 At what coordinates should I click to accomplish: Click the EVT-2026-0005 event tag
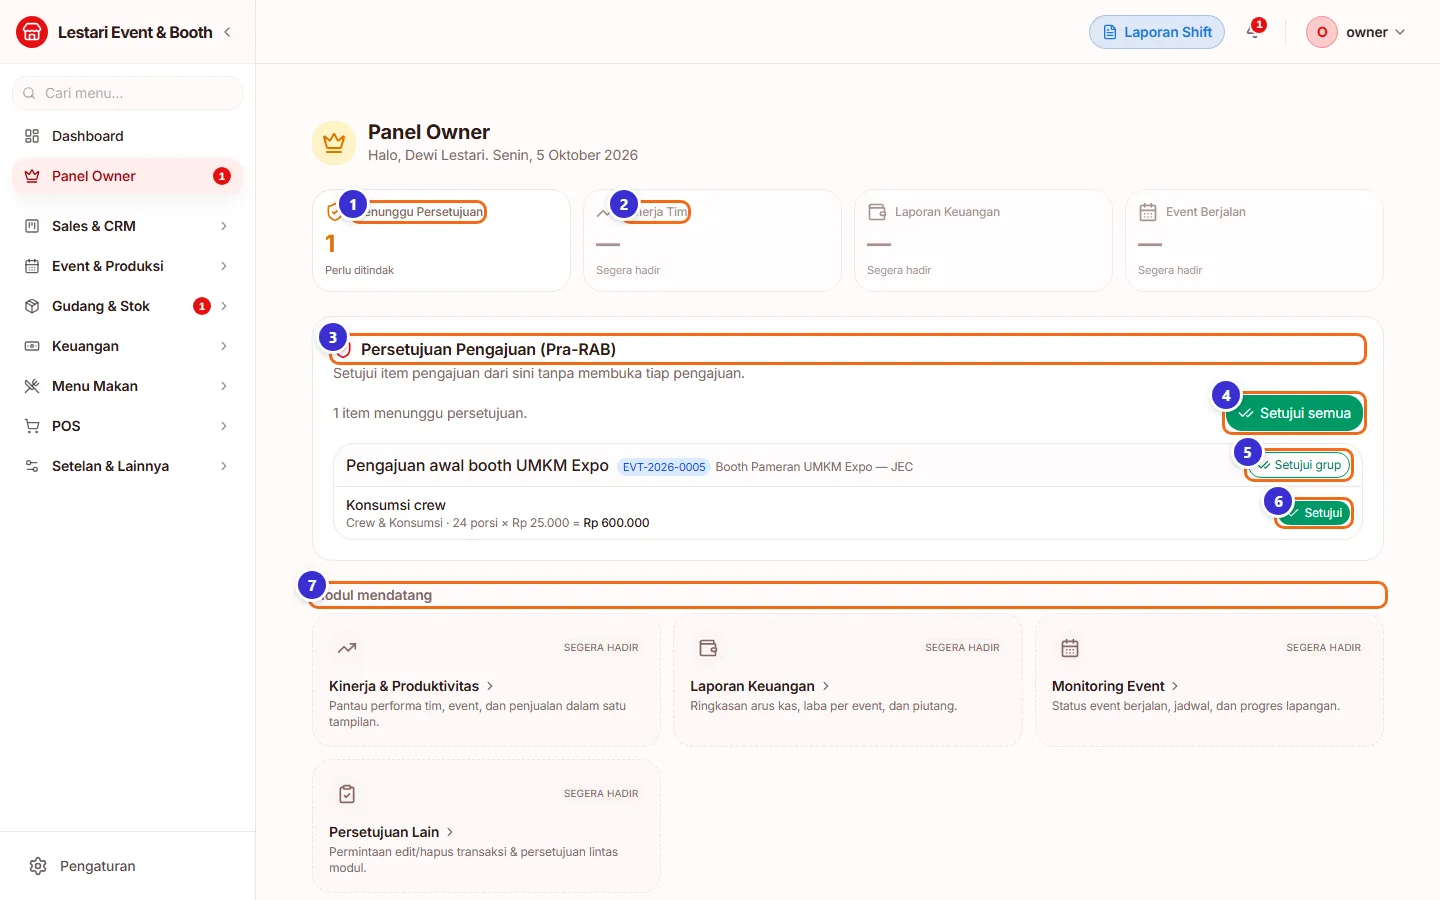[x=664, y=467]
